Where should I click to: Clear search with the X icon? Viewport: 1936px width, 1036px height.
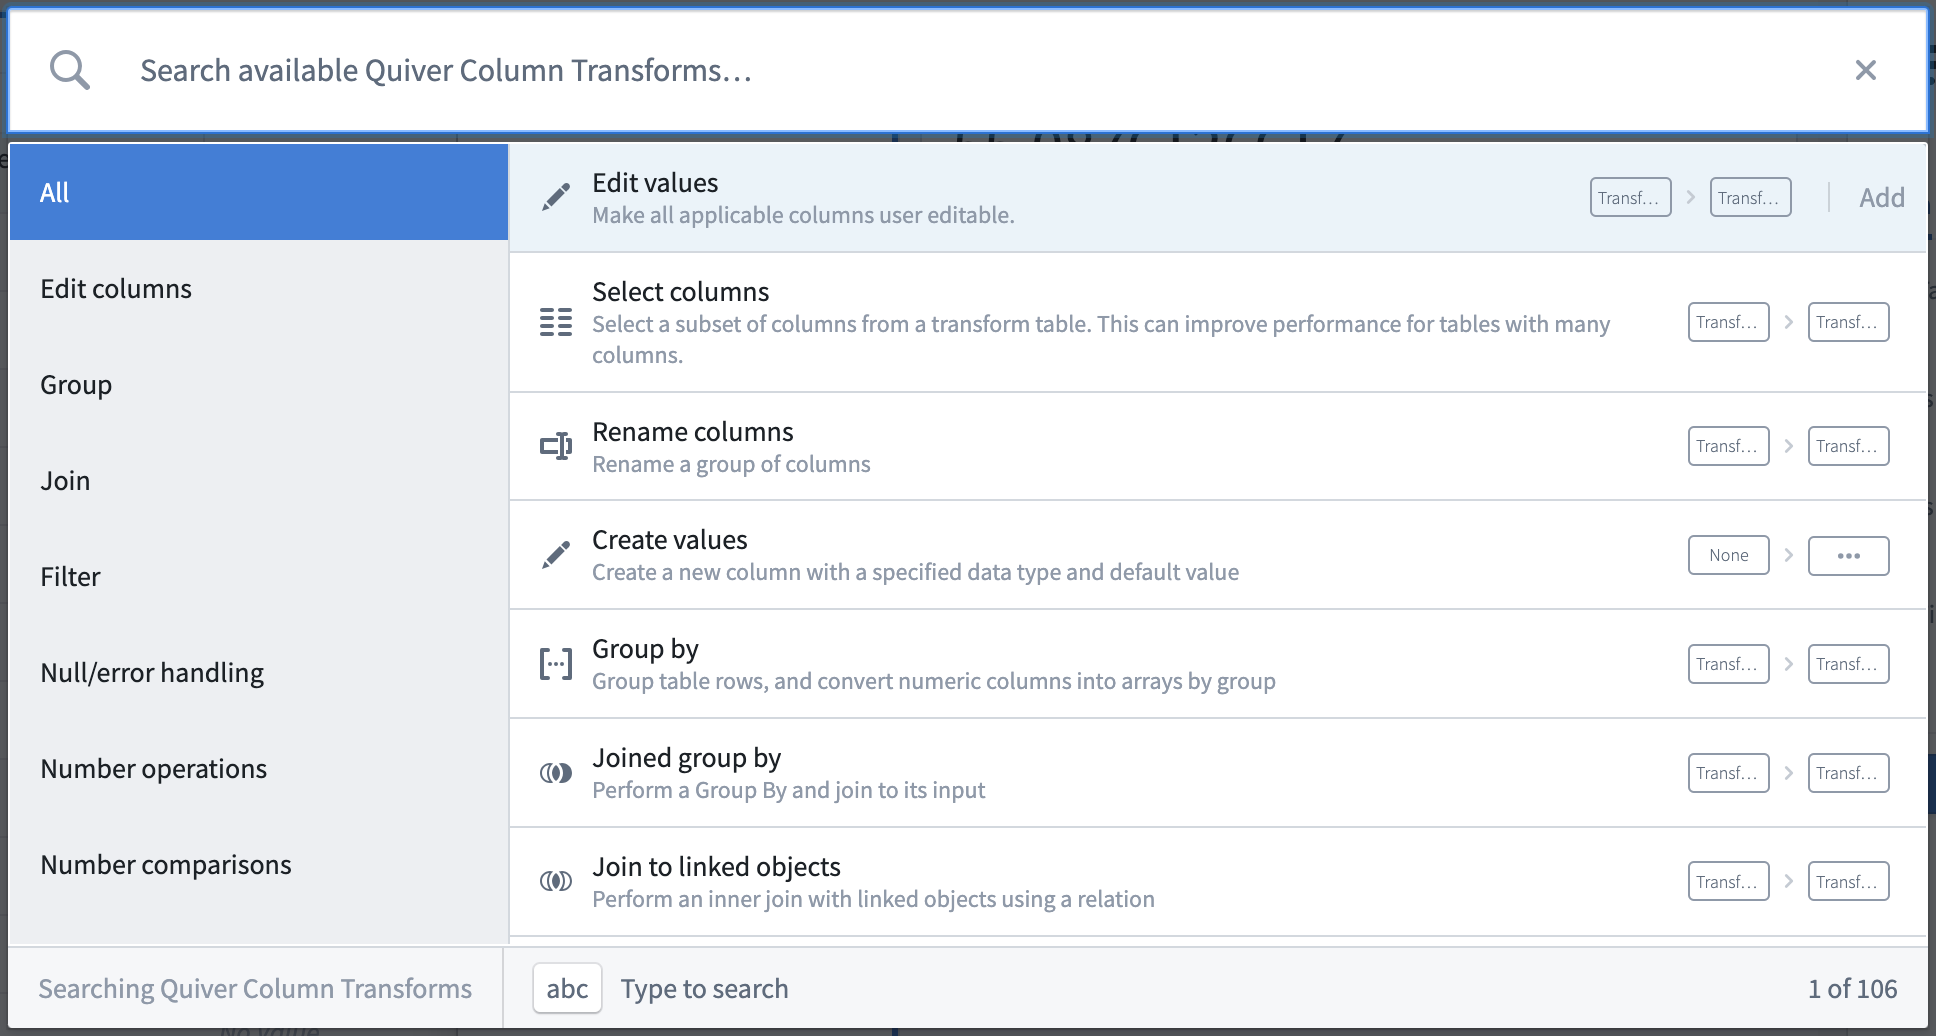coord(1865,70)
